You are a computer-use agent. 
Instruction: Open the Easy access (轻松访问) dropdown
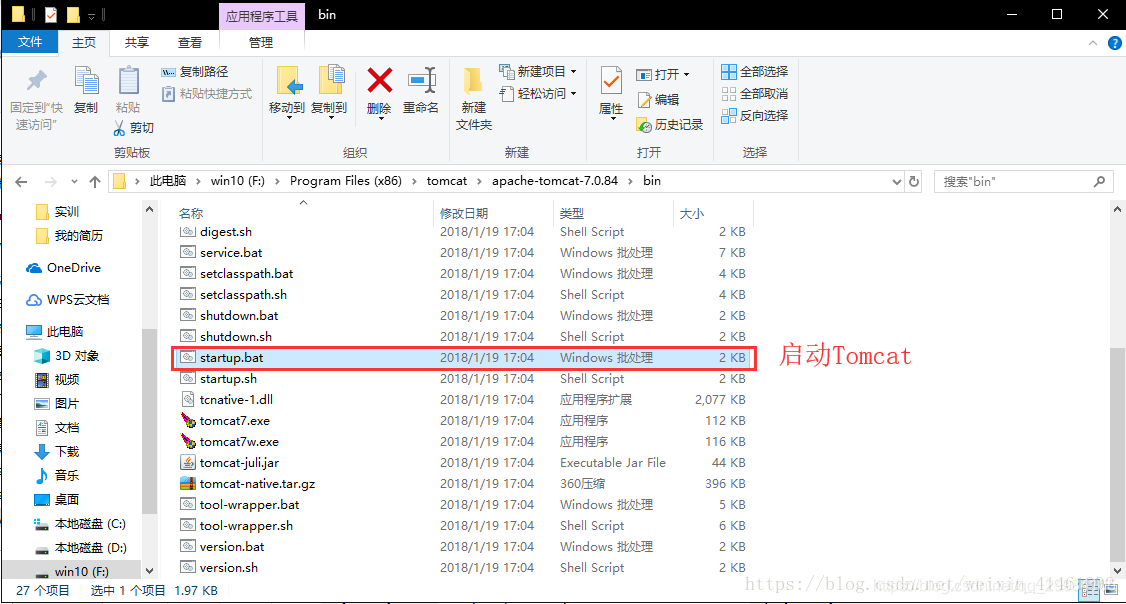539,94
